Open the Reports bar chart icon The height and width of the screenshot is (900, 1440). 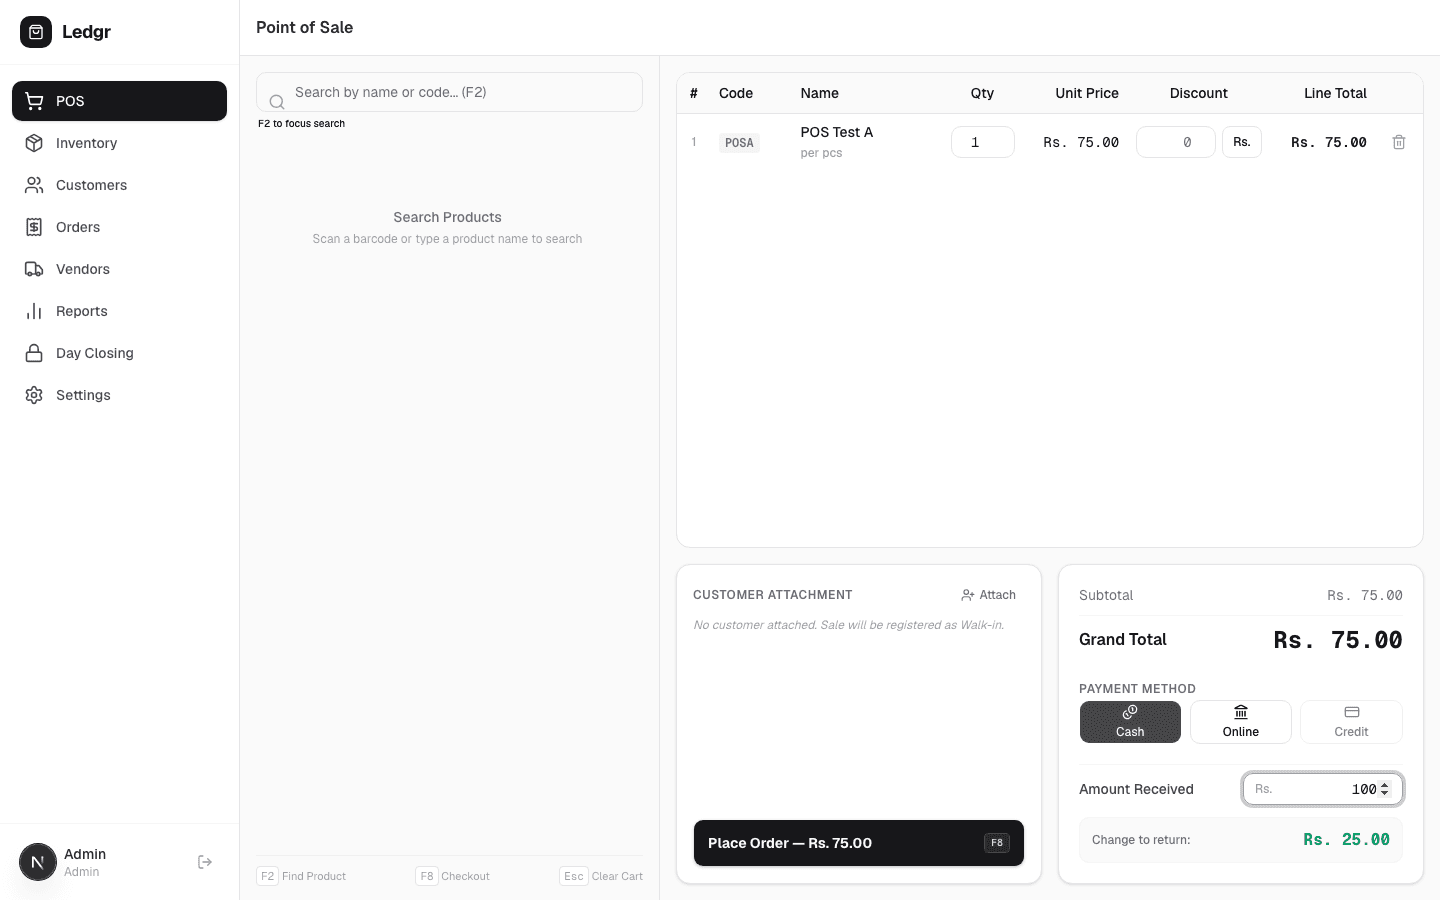[x=34, y=311]
